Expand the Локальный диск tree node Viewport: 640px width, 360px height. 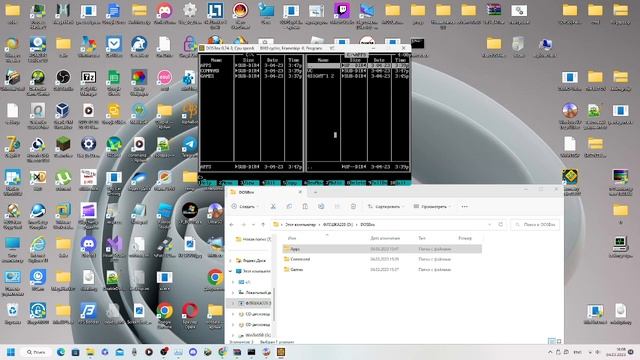pos(233,293)
